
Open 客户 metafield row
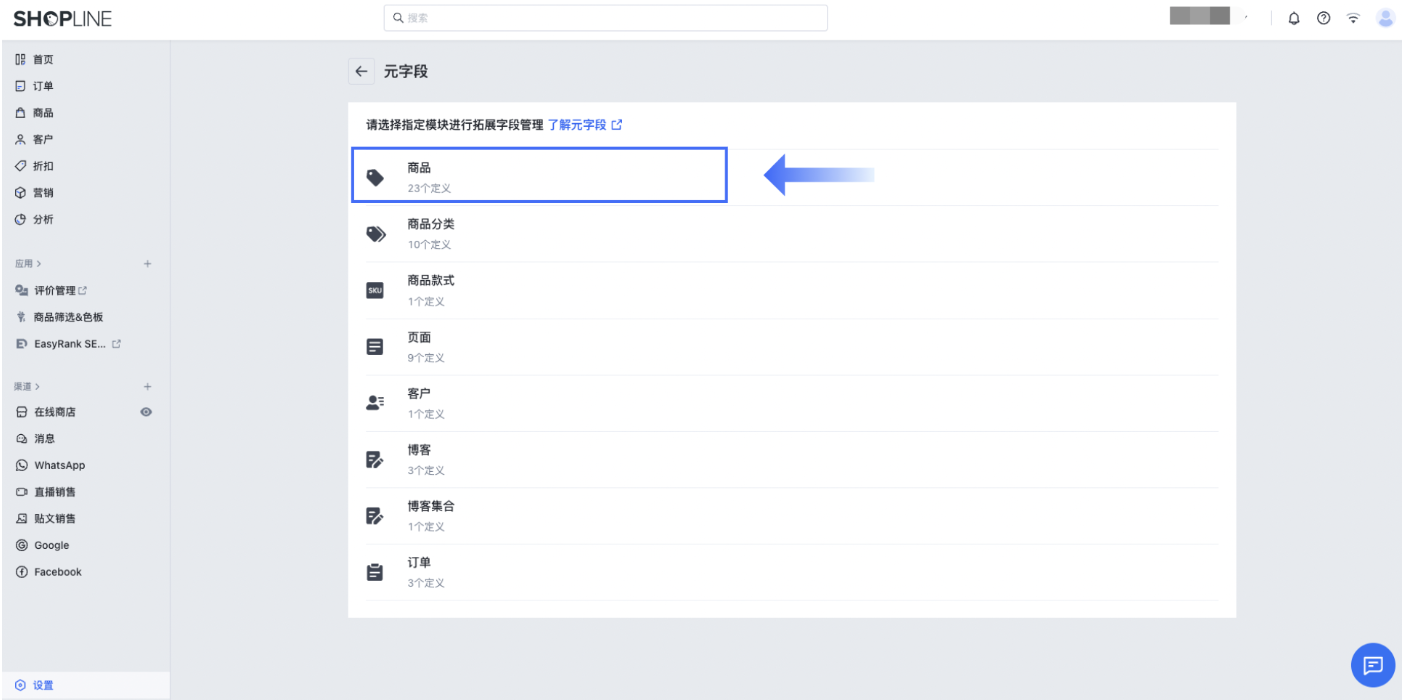click(792, 403)
